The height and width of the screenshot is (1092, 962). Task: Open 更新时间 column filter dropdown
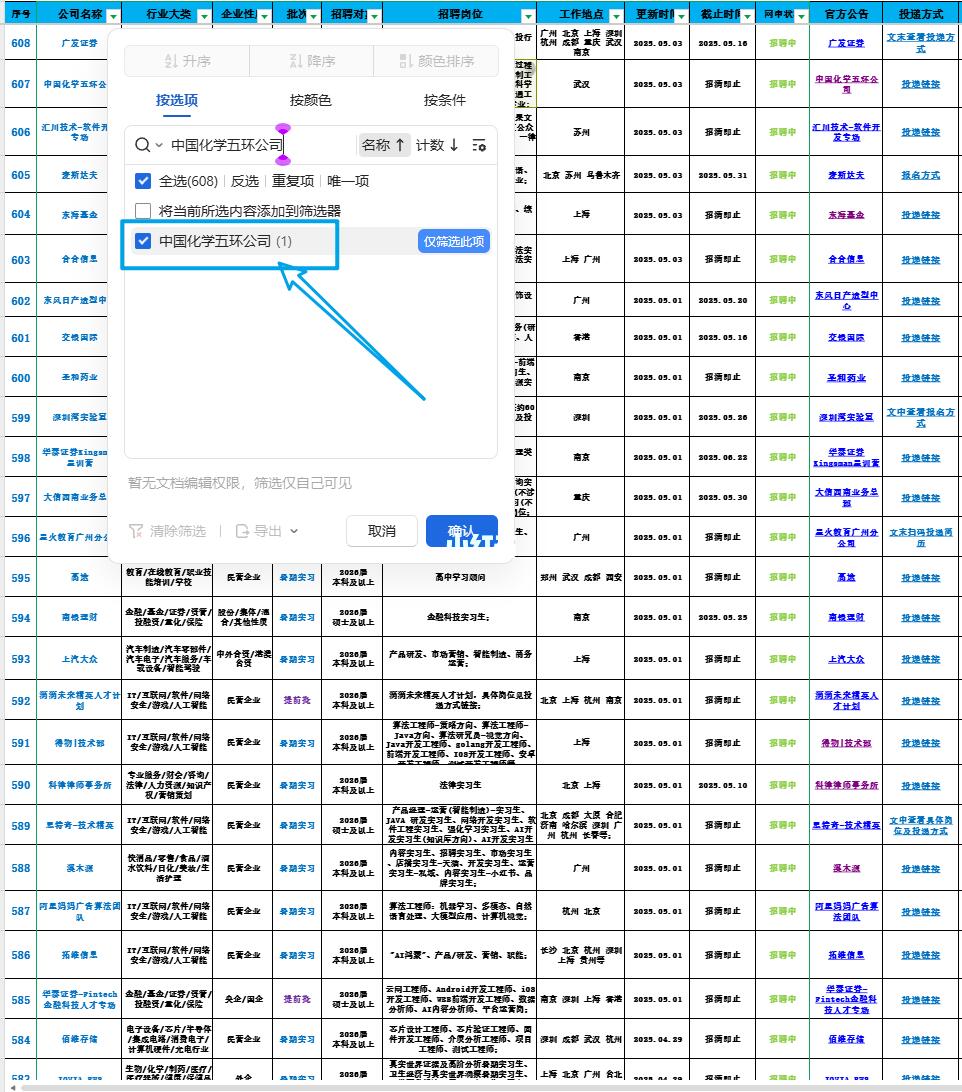click(x=681, y=15)
